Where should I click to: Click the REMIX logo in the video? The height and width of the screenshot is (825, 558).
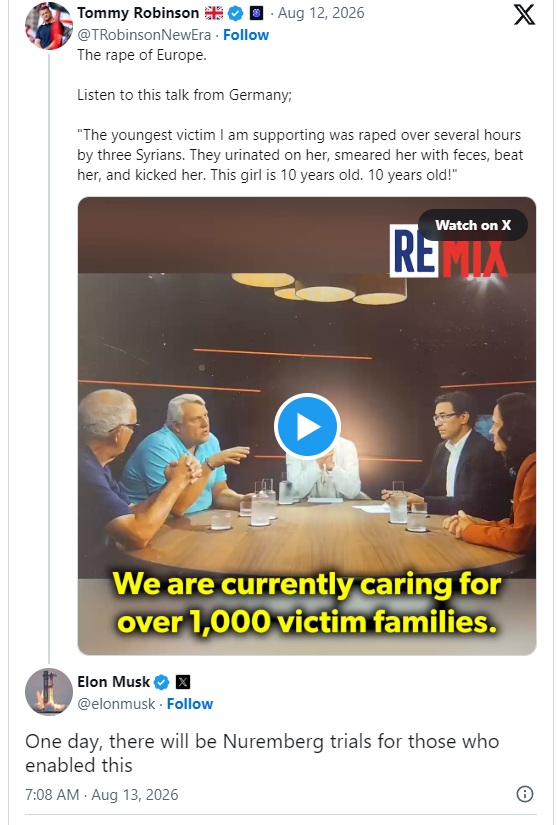[x=449, y=253]
